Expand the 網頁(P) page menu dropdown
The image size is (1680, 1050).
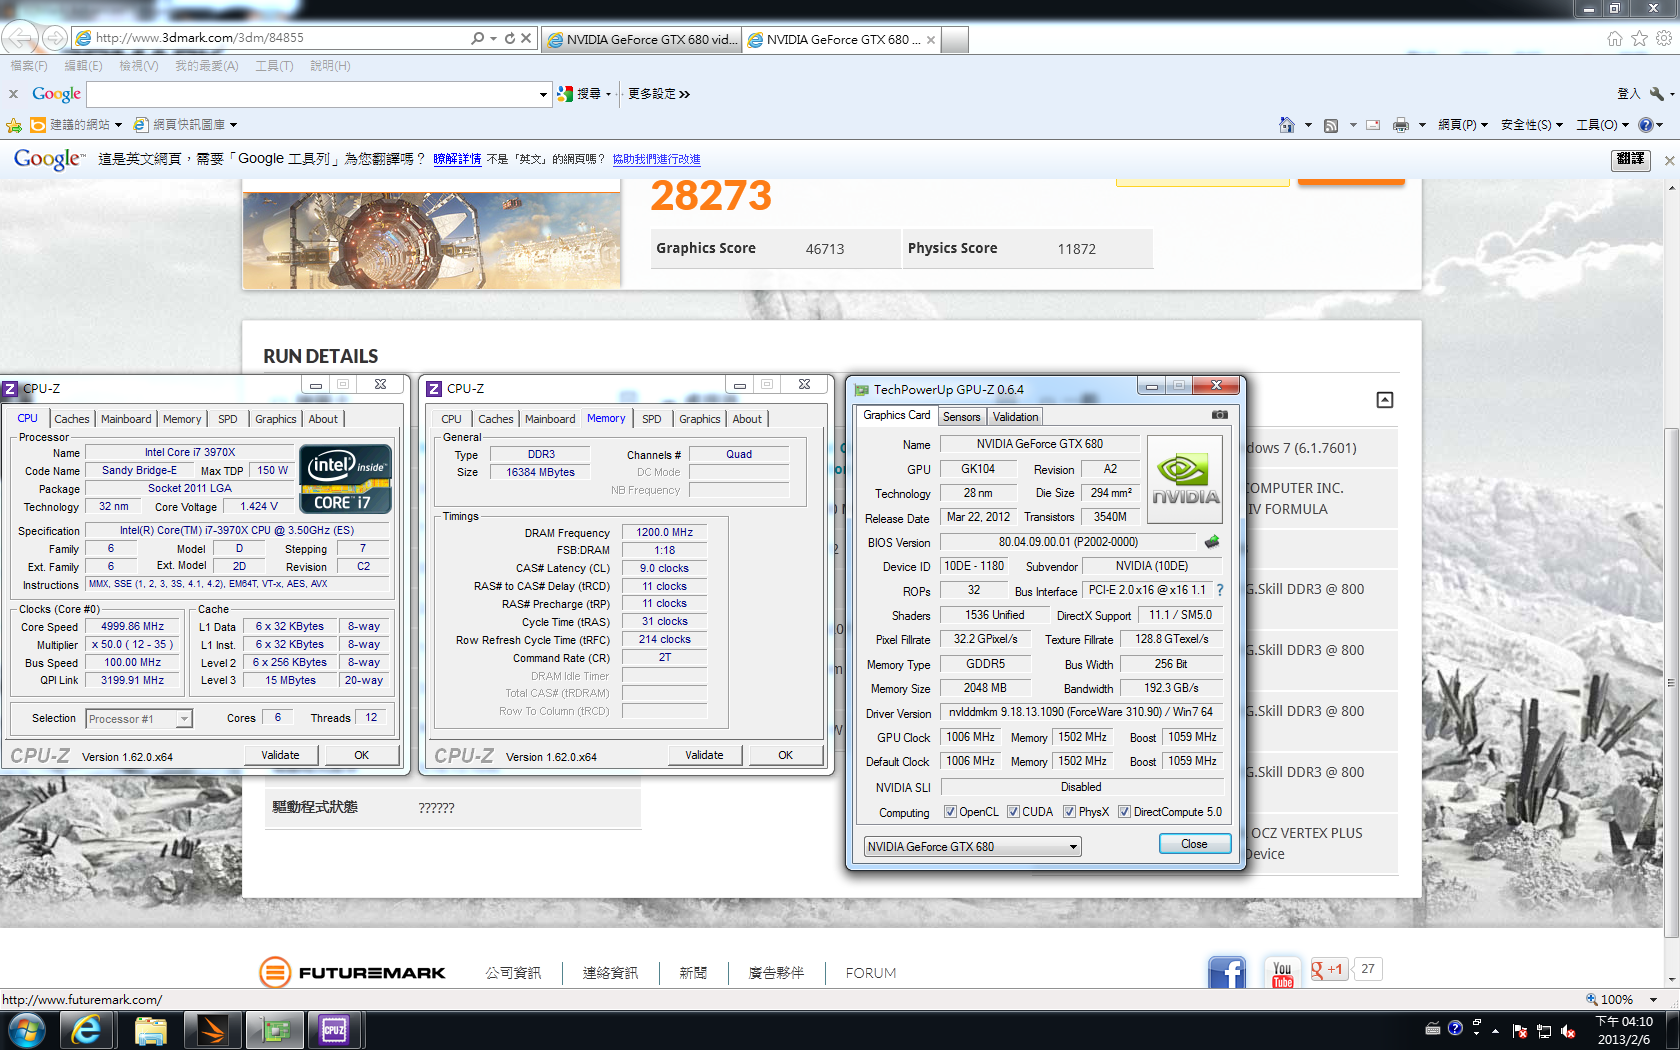click(x=1462, y=125)
